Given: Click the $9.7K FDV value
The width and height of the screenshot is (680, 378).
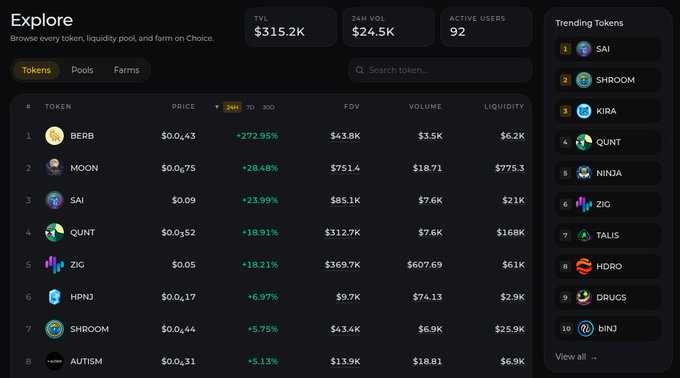Looking at the screenshot, I should 348,297.
